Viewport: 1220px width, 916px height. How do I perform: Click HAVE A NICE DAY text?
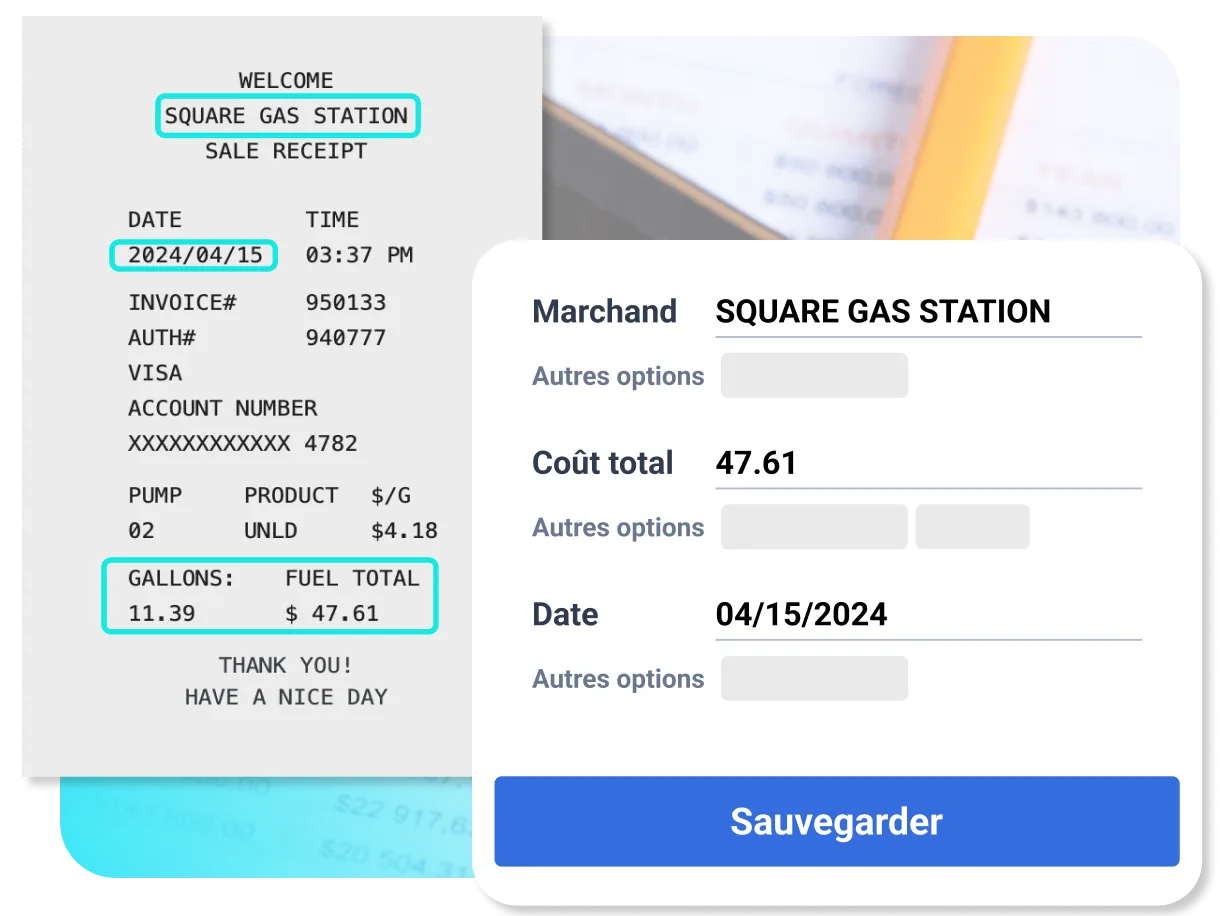286,697
